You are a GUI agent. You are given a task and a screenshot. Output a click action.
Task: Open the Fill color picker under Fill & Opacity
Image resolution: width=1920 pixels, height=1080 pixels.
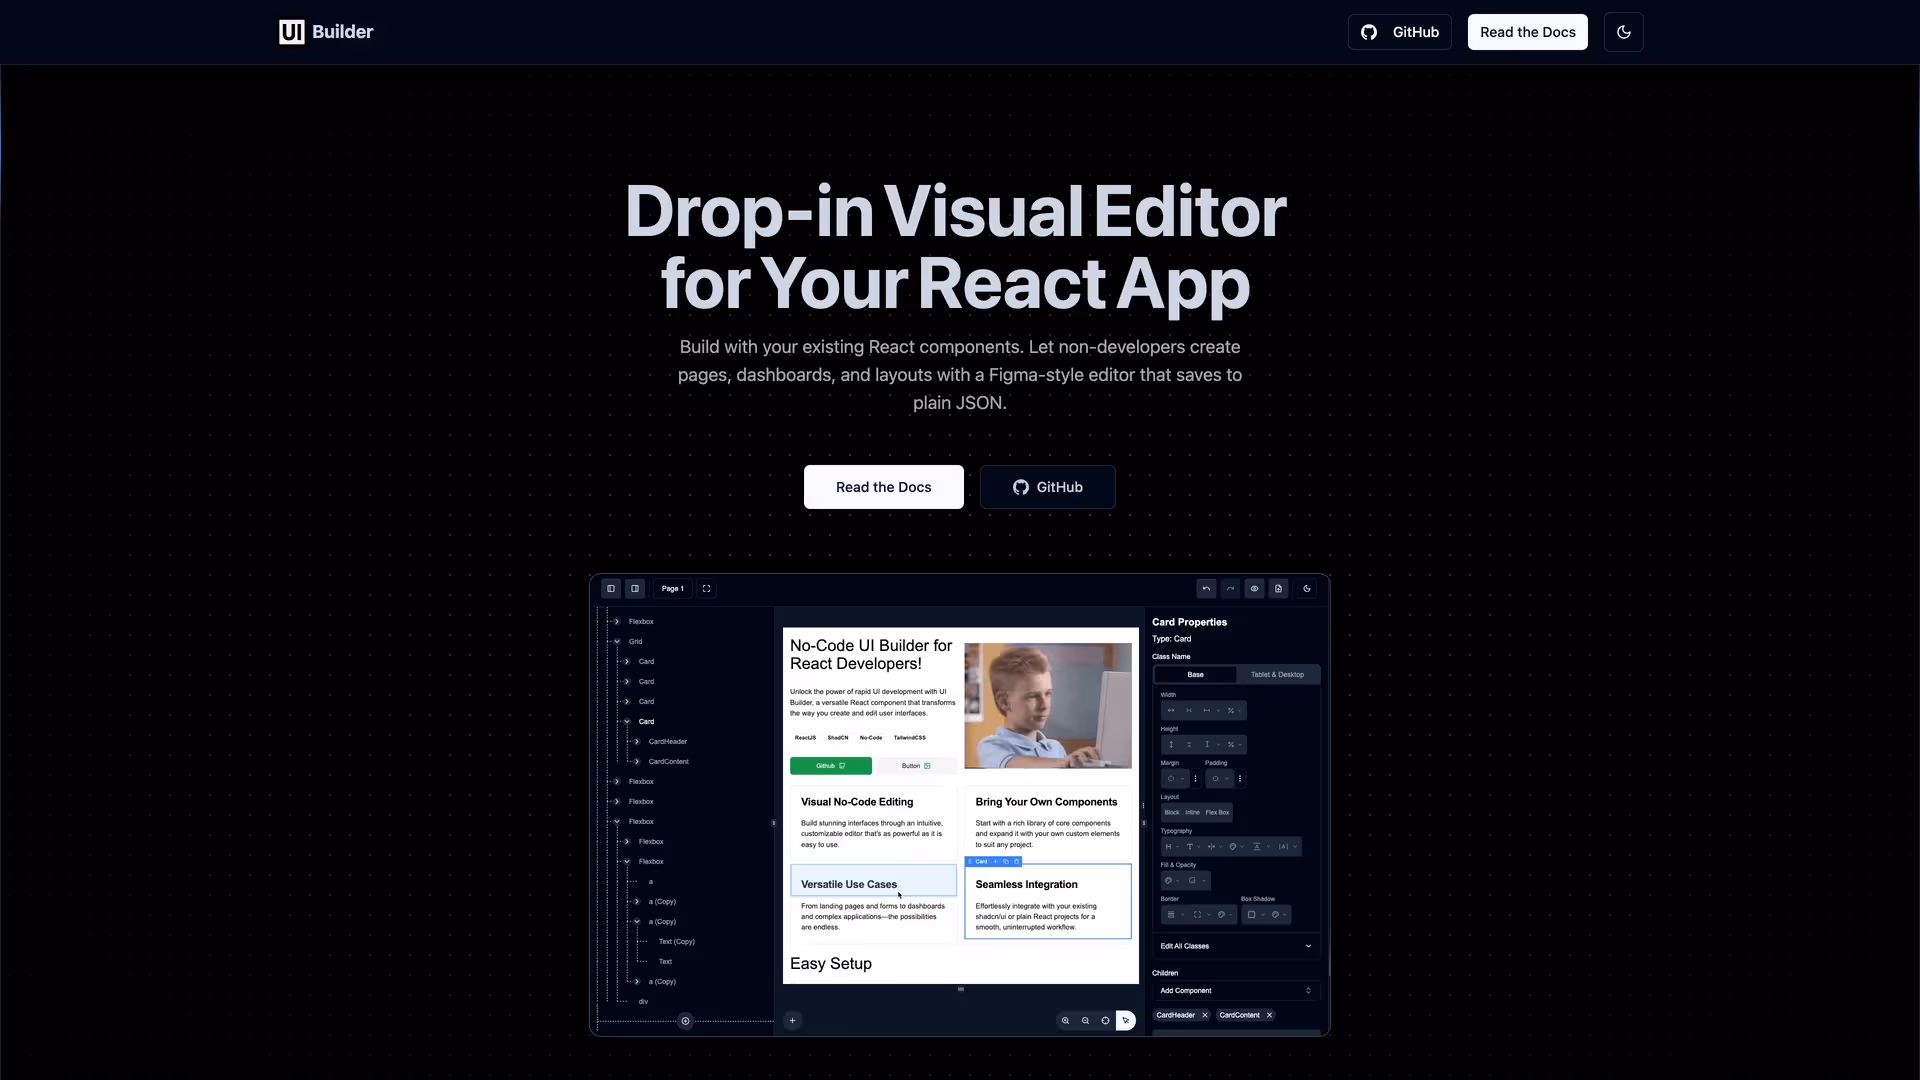[1169, 880]
